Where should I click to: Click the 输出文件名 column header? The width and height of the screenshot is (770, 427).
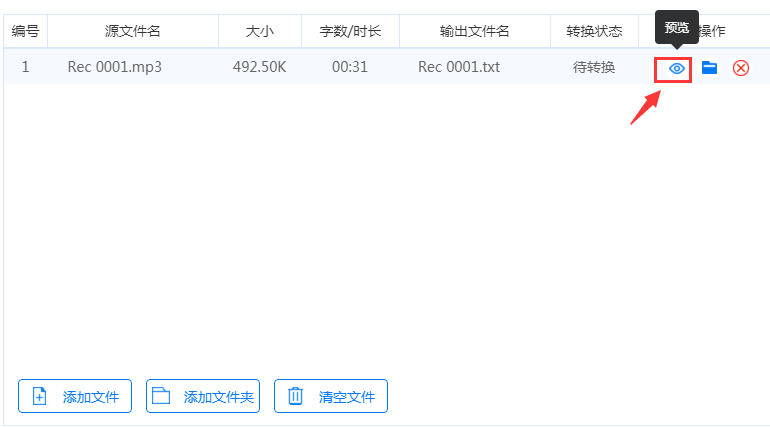click(474, 31)
